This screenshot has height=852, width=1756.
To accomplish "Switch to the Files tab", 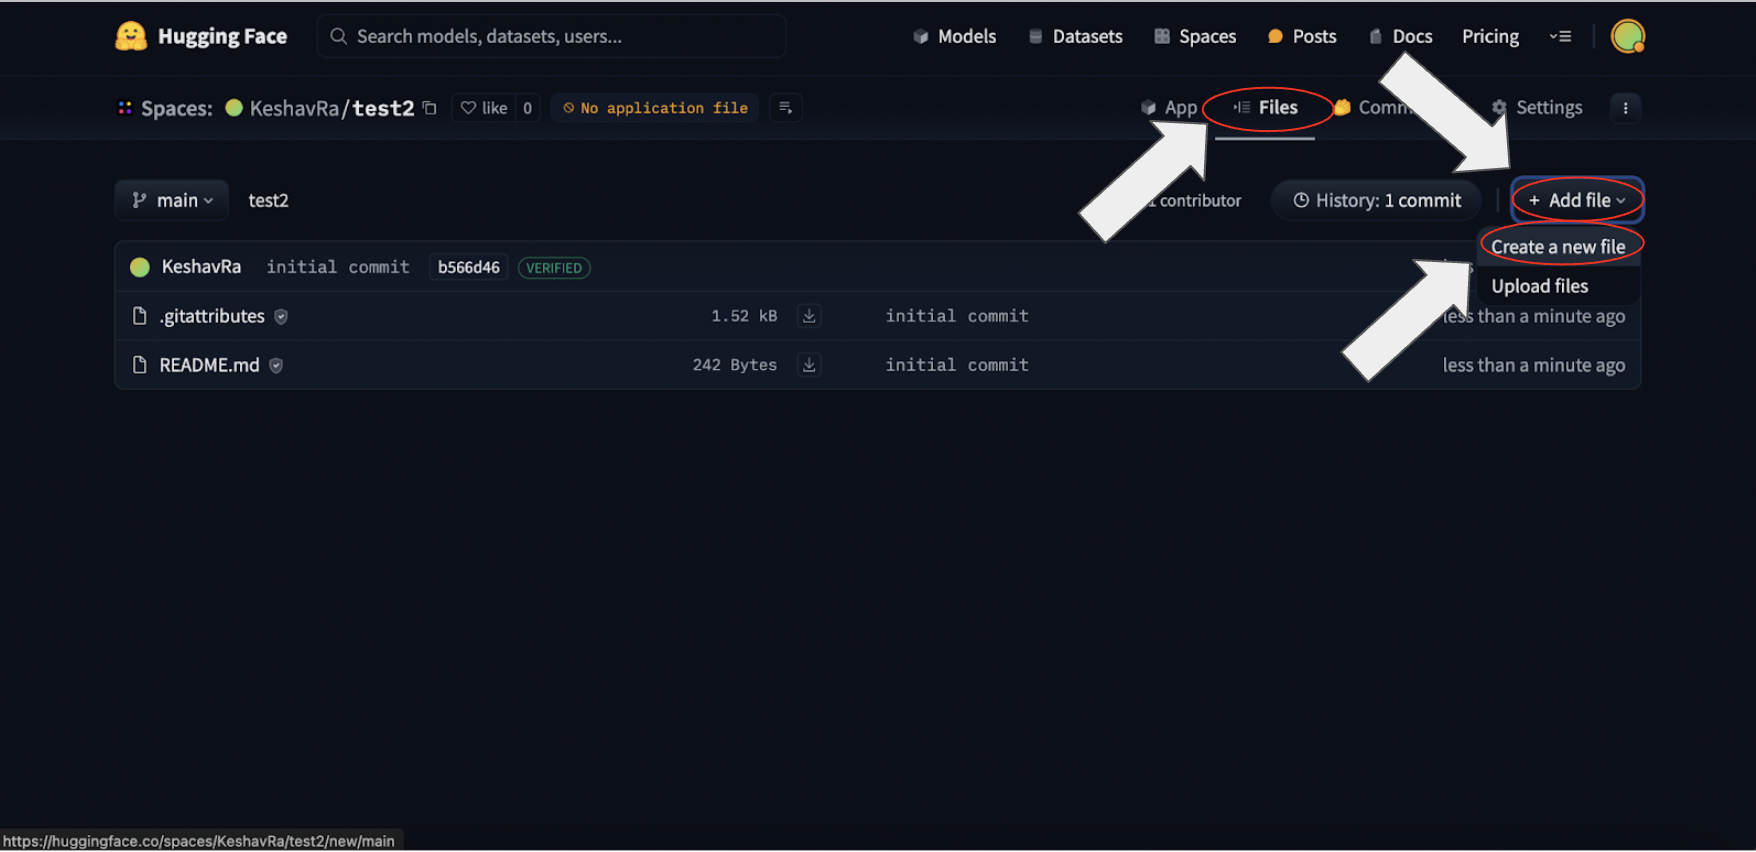I will [x=1266, y=108].
